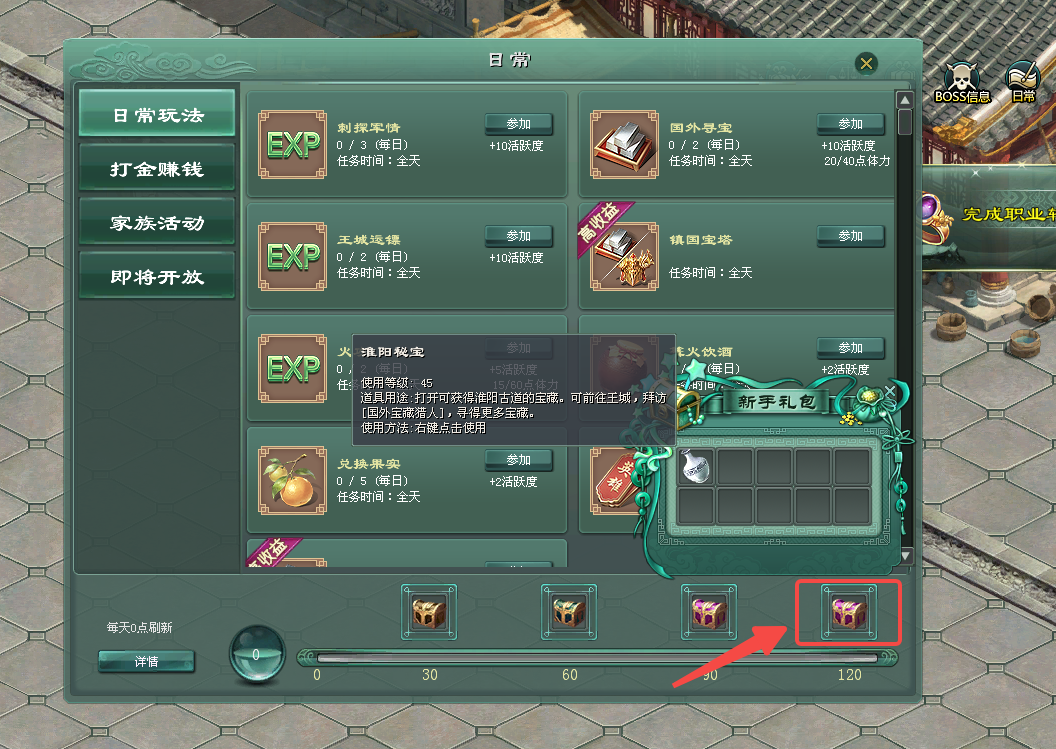1056x749 pixels.
Task: Click the 详情 details button
Action: coord(146,661)
